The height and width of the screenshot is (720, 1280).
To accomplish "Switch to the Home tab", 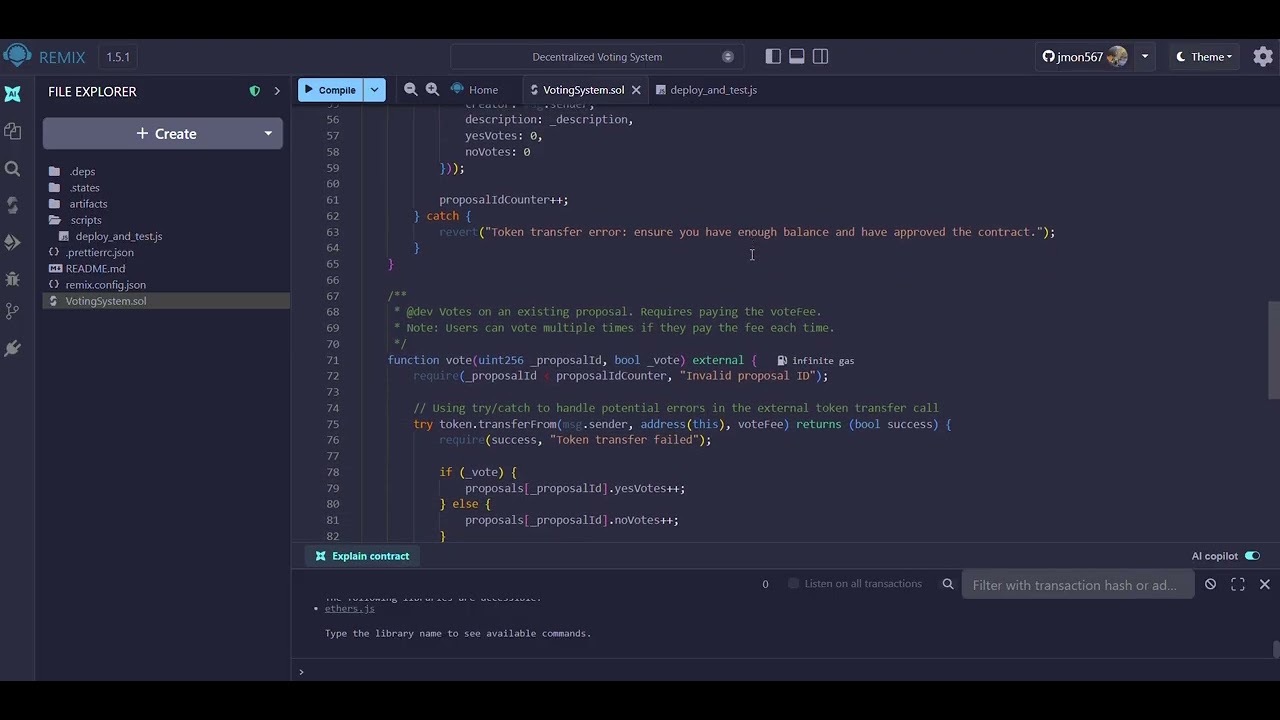I will click(x=474, y=90).
